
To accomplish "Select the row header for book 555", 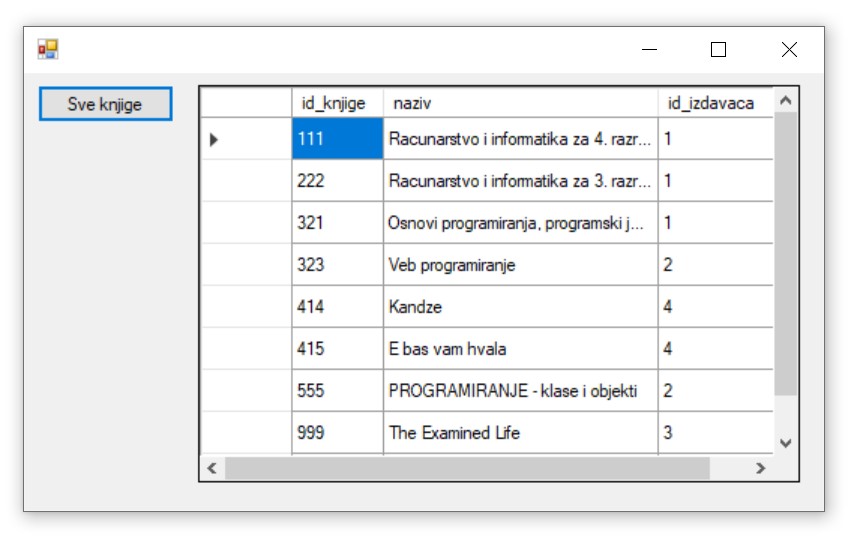I will pos(246,391).
